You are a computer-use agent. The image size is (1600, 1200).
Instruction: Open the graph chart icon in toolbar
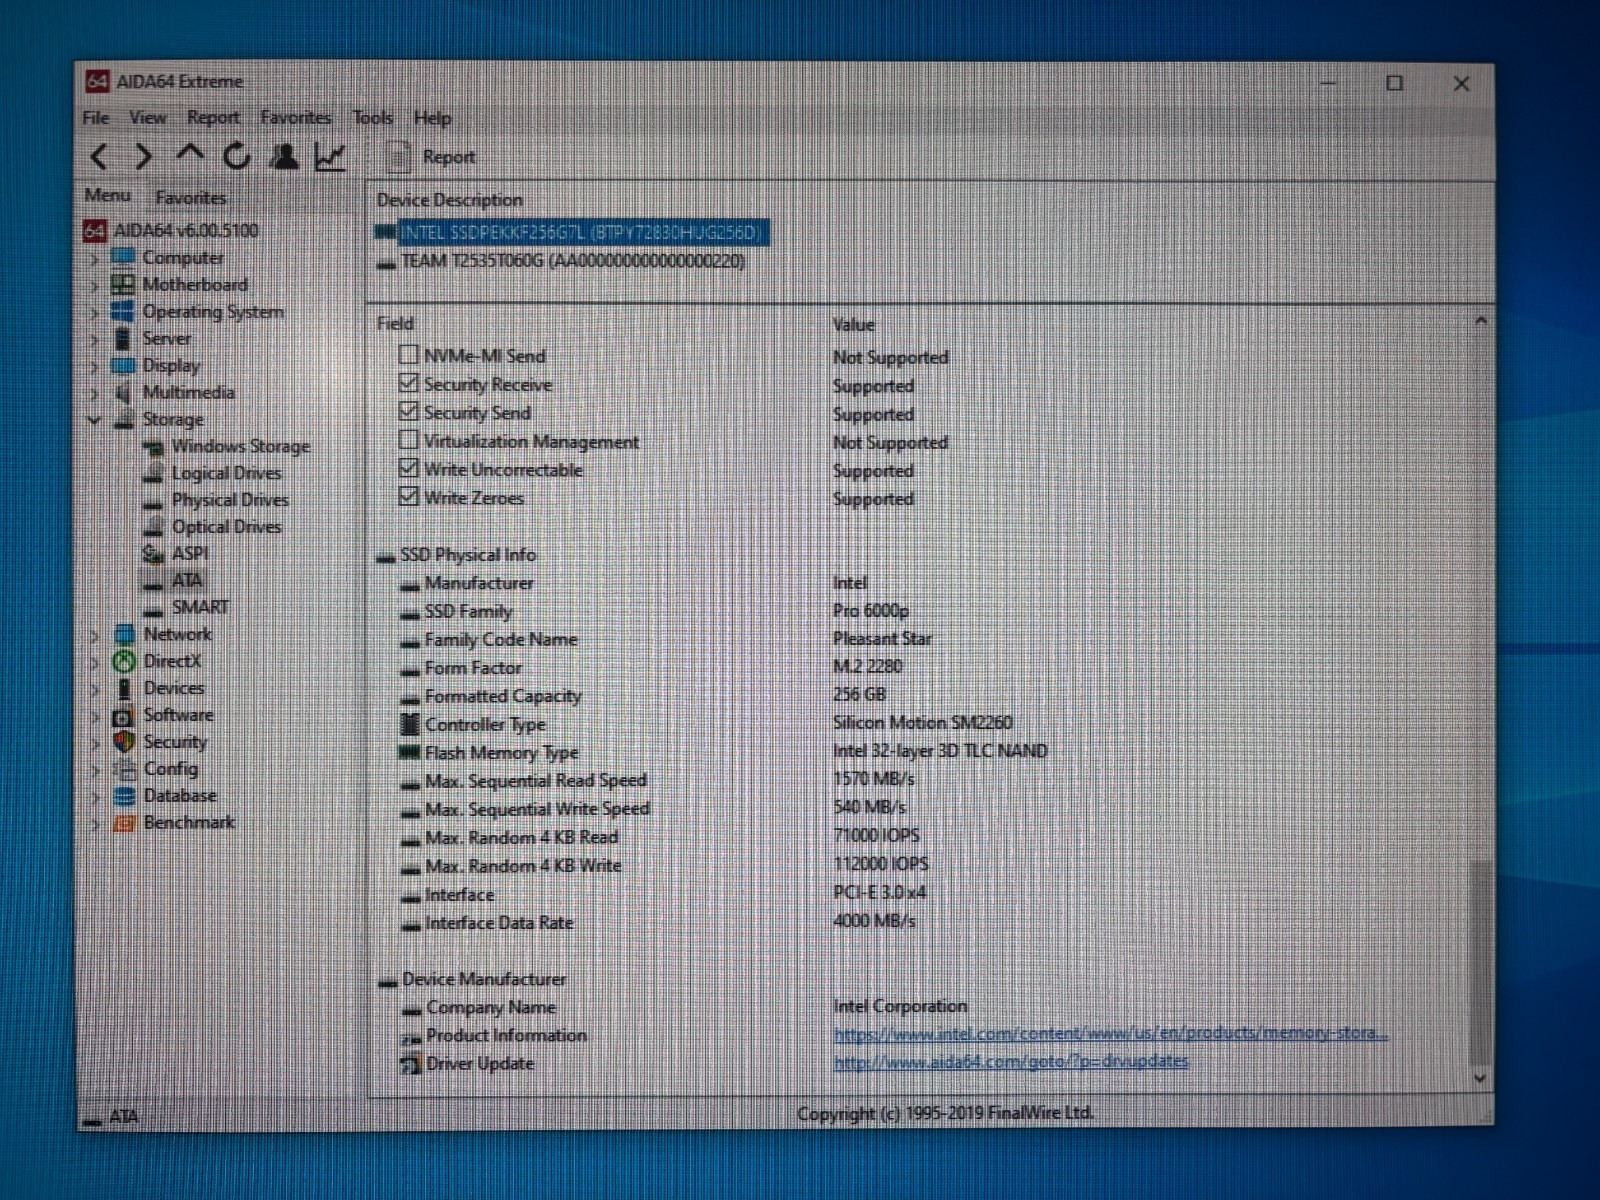pyautogui.click(x=330, y=157)
